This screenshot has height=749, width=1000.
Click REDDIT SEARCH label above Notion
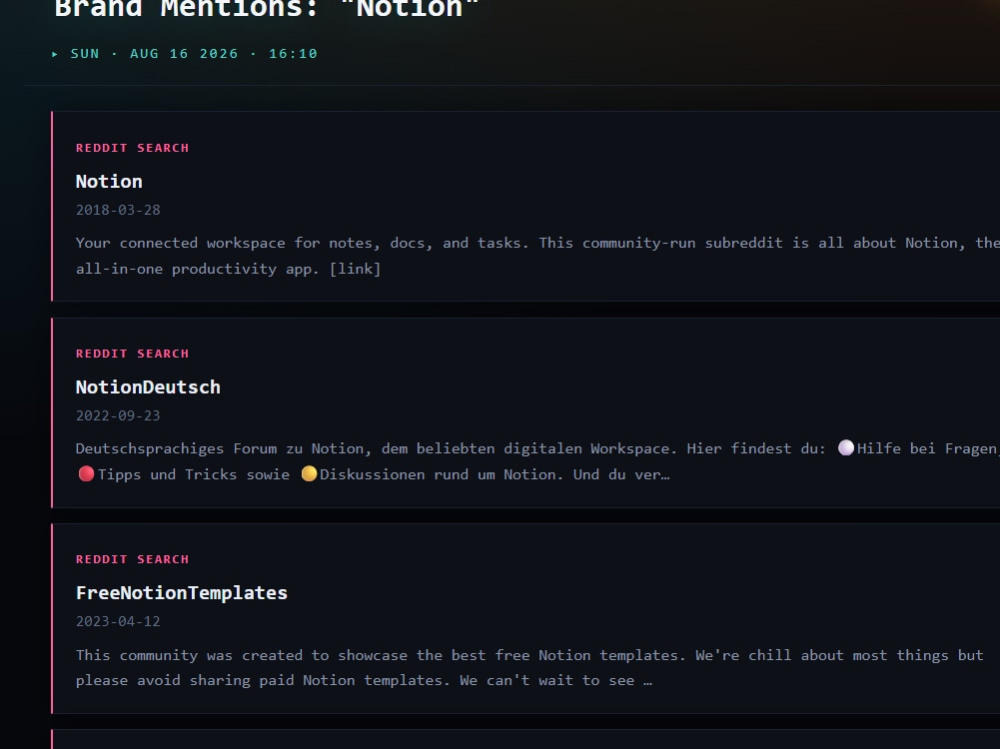click(133, 148)
